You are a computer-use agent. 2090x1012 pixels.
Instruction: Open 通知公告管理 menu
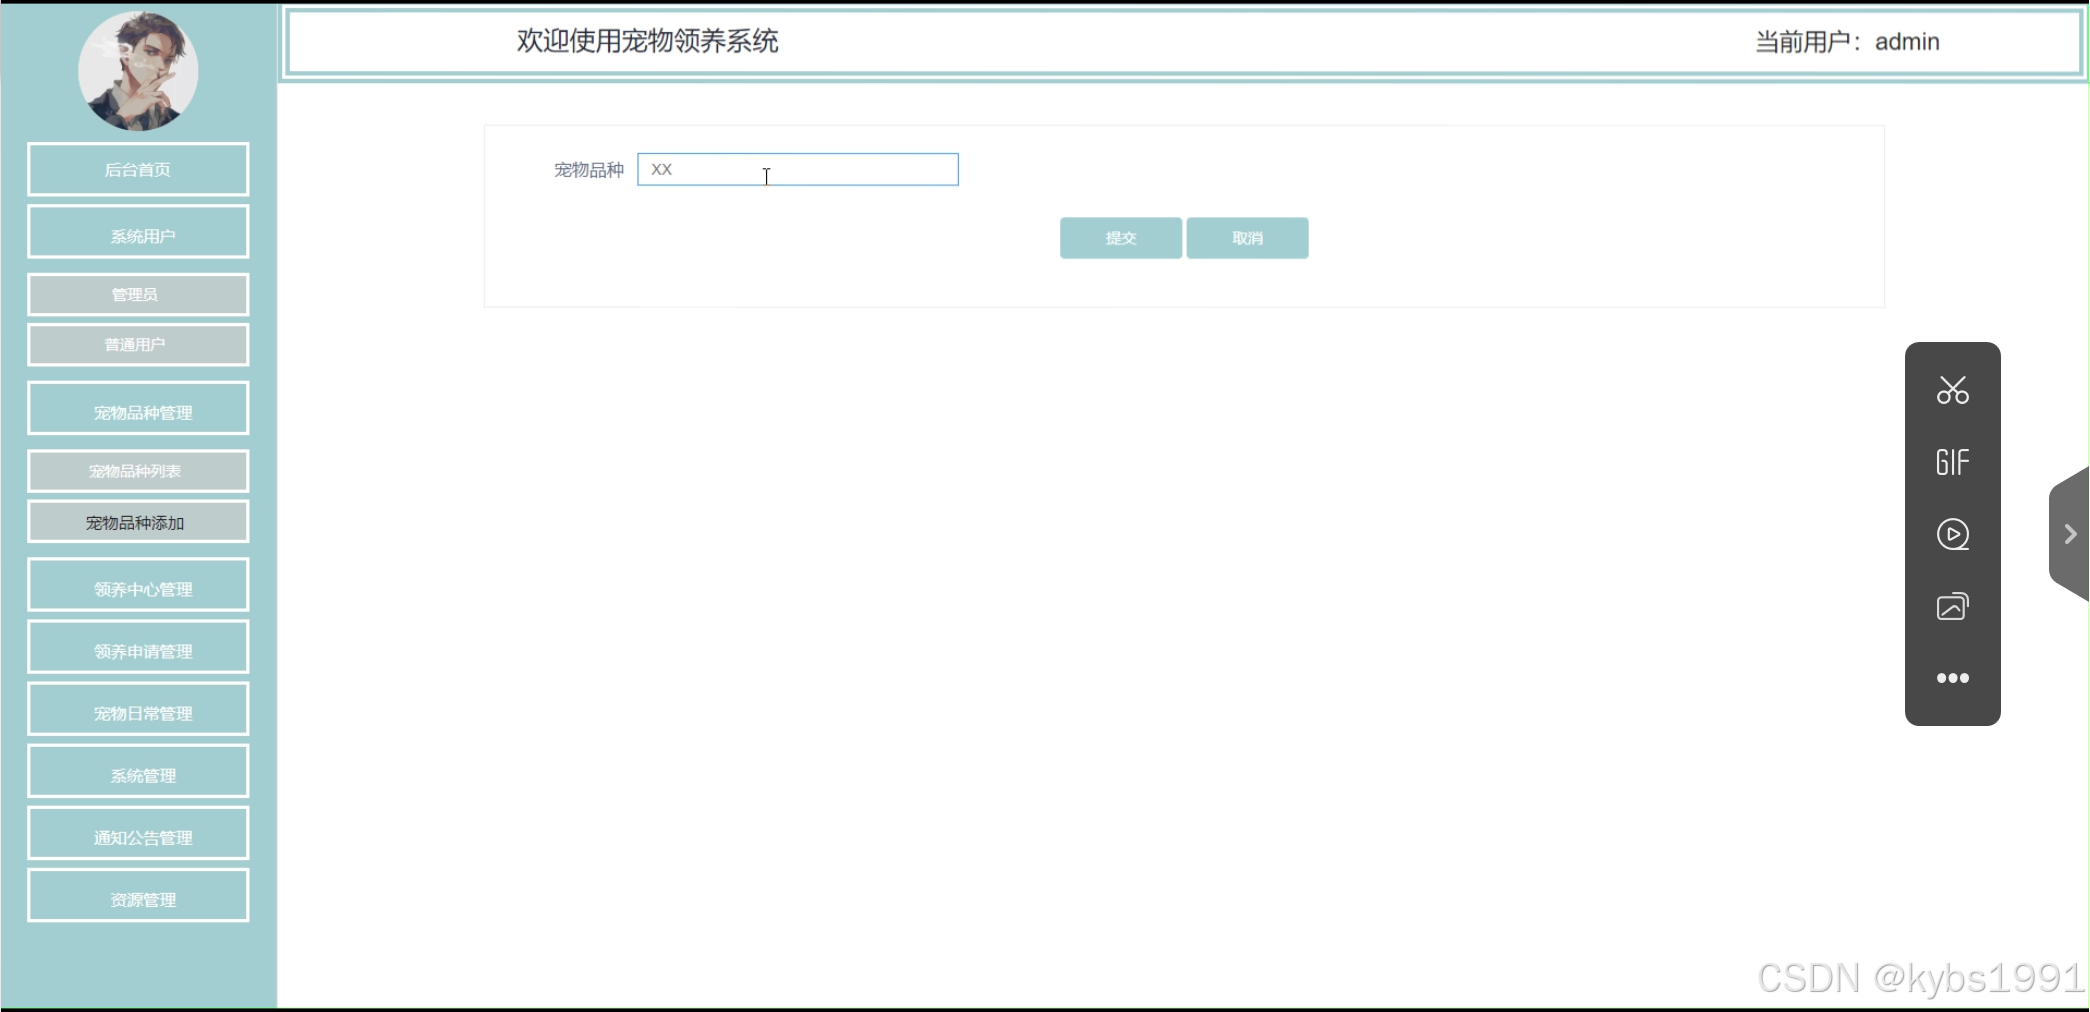(x=138, y=833)
